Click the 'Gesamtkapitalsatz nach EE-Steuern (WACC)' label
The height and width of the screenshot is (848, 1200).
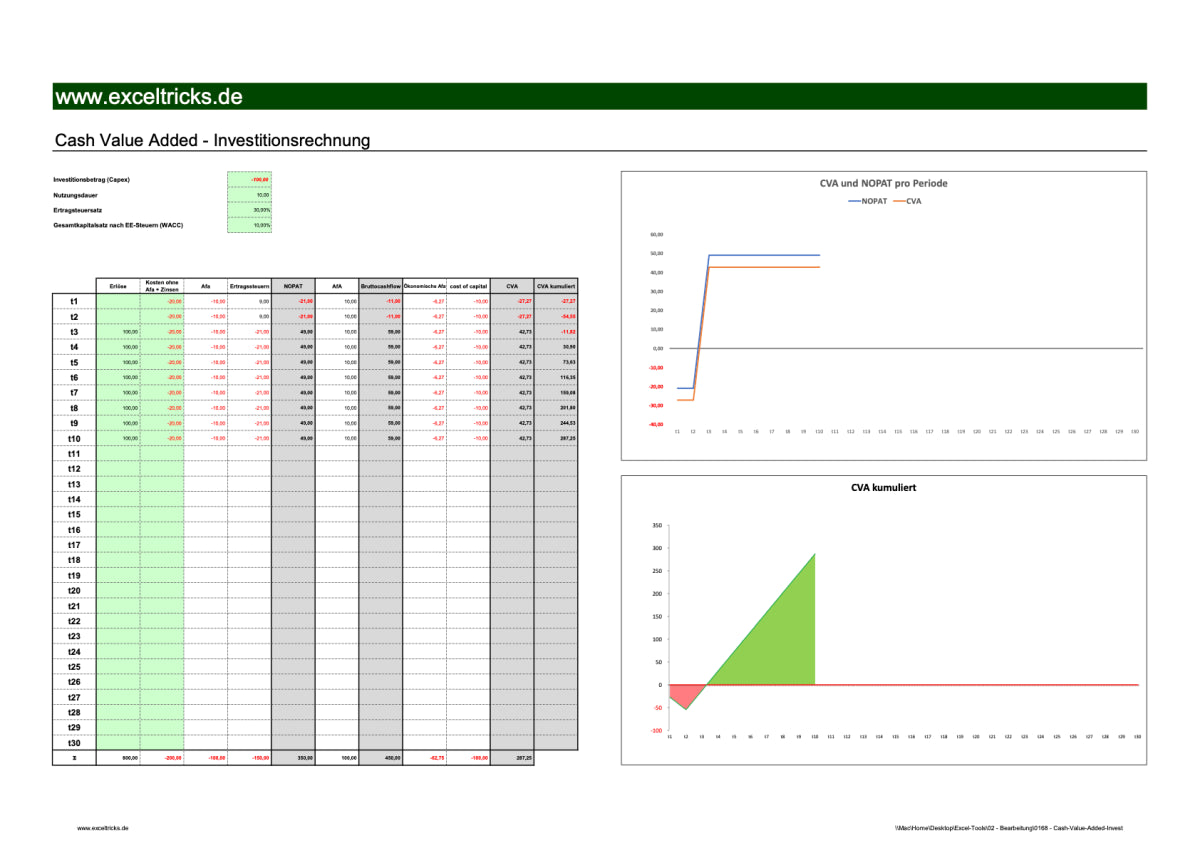click(x=118, y=225)
